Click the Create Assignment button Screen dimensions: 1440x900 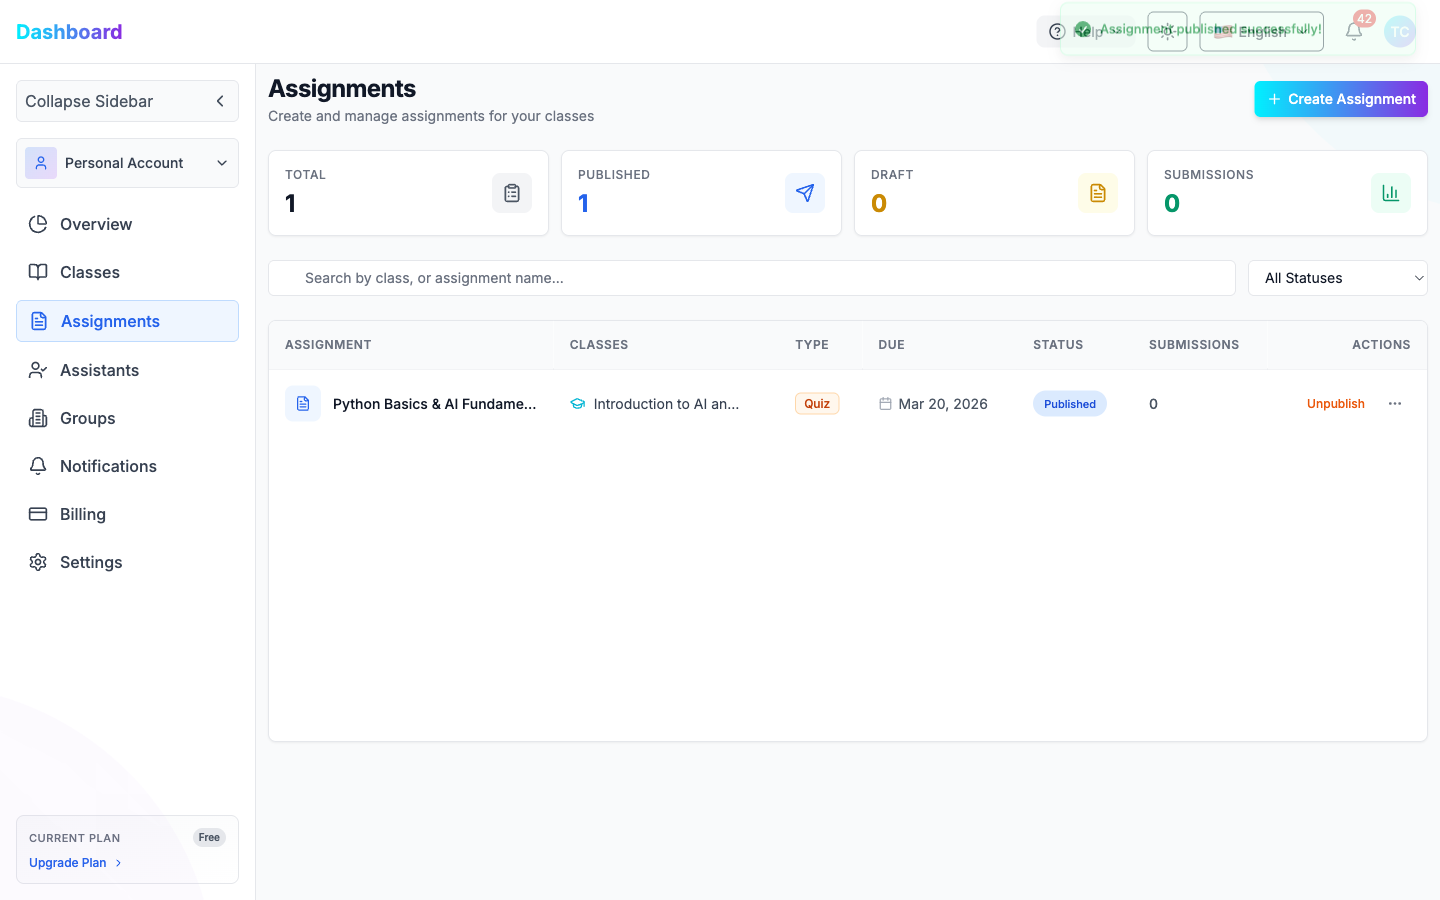[1340, 99]
